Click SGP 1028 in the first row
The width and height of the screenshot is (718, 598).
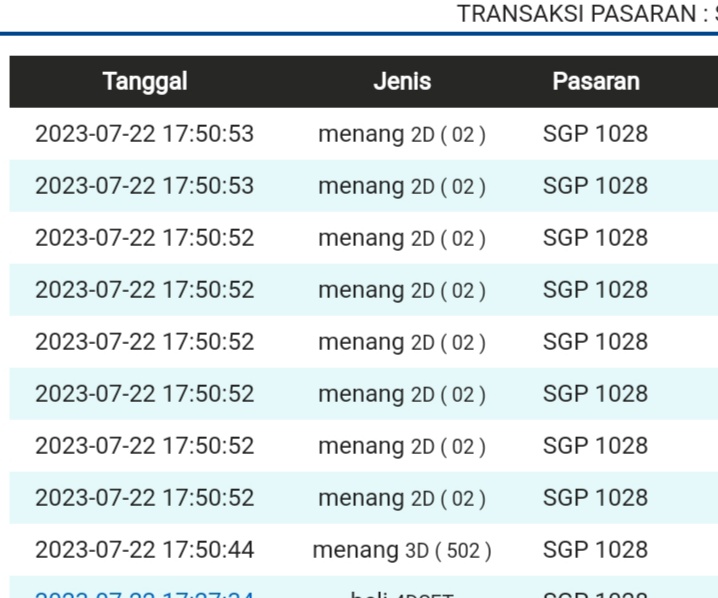(596, 134)
